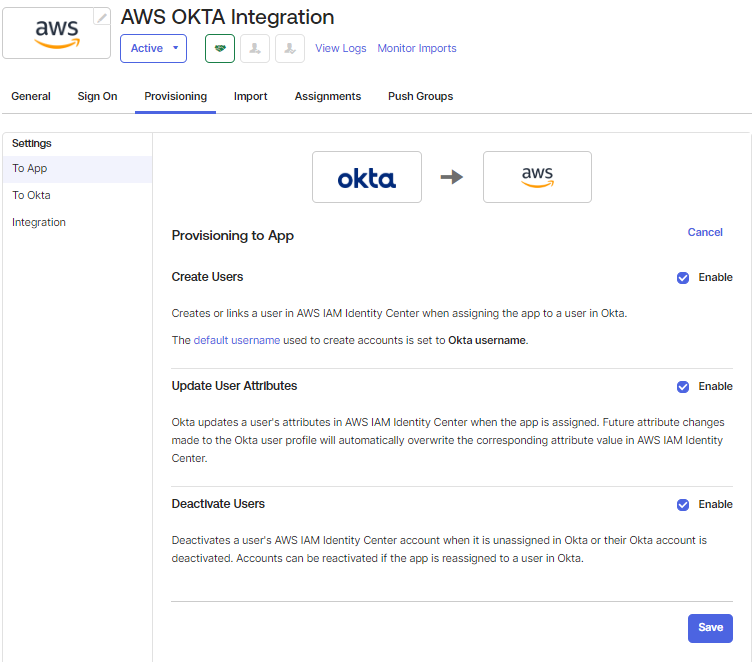Screen dimensions: 753x662
Task: Click the Settings sidebar heading
Action: [x=32, y=144]
